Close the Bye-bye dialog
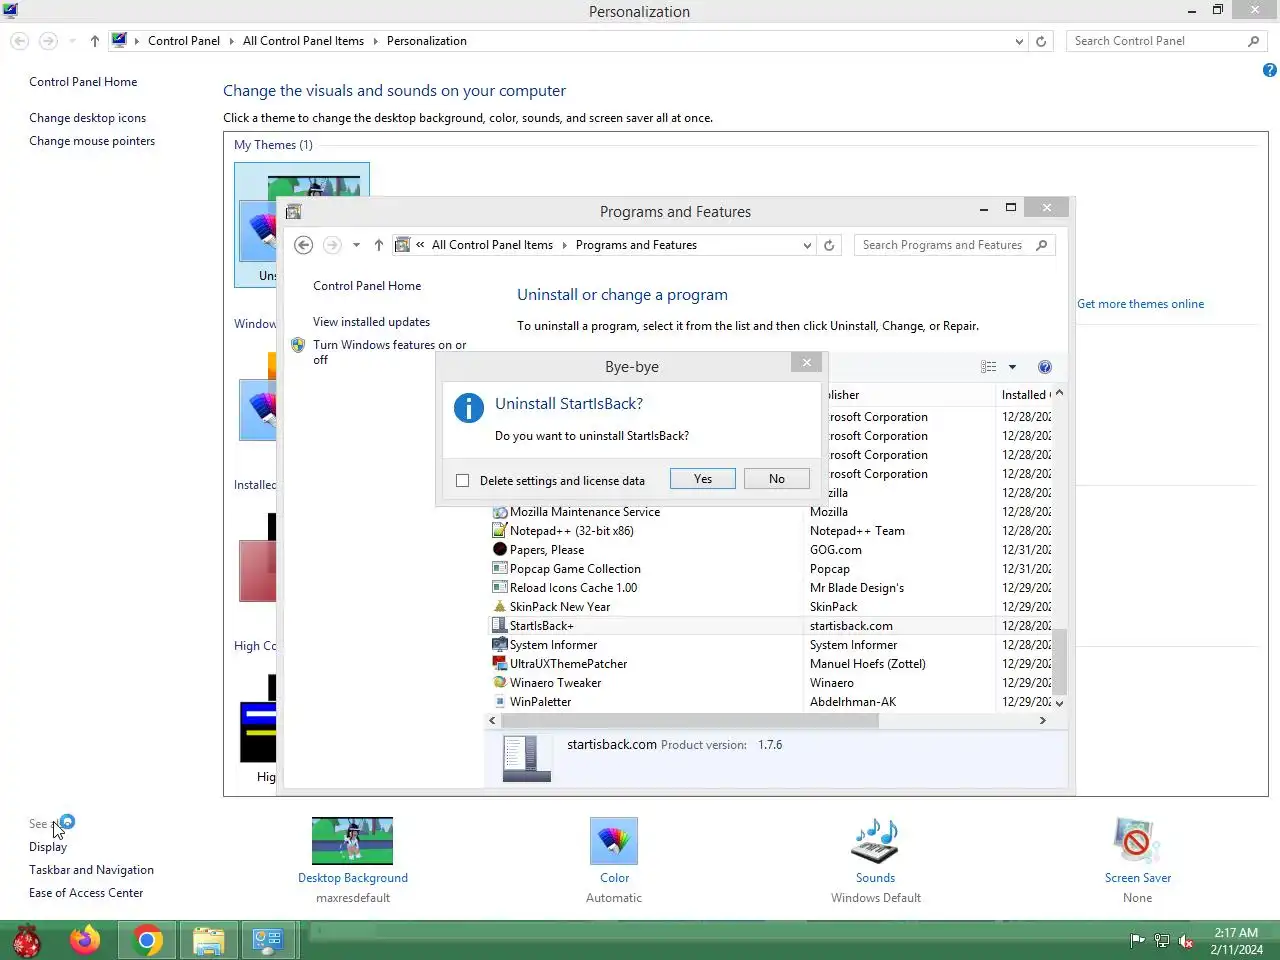The image size is (1280, 960). tap(807, 363)
